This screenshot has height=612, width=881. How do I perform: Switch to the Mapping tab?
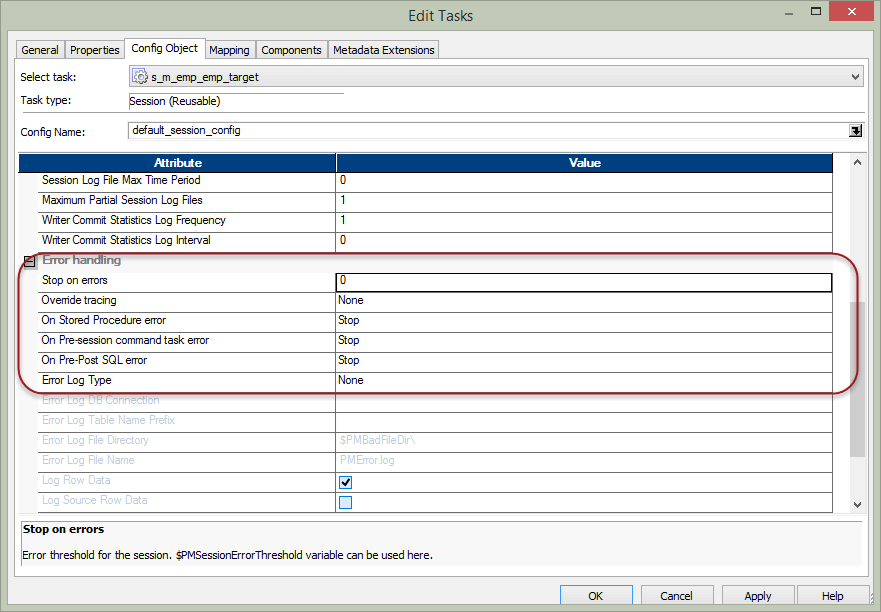(229, 50)
